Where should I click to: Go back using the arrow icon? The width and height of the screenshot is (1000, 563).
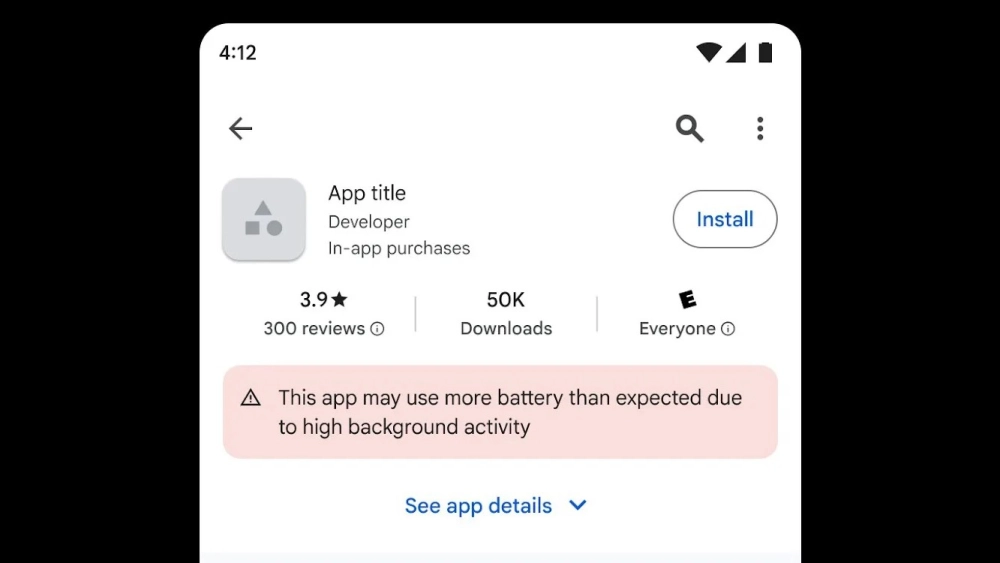[240, 128]
